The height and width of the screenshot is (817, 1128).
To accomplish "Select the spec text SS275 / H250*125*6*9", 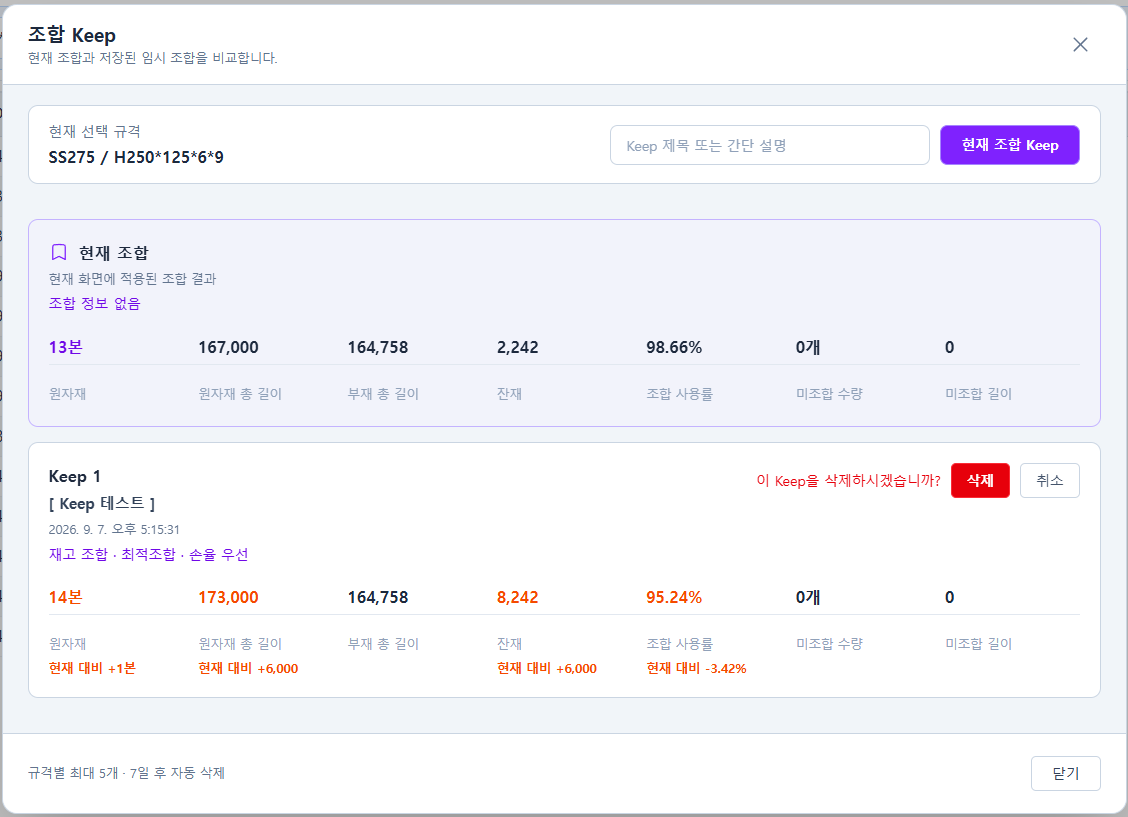I will 136,157.
